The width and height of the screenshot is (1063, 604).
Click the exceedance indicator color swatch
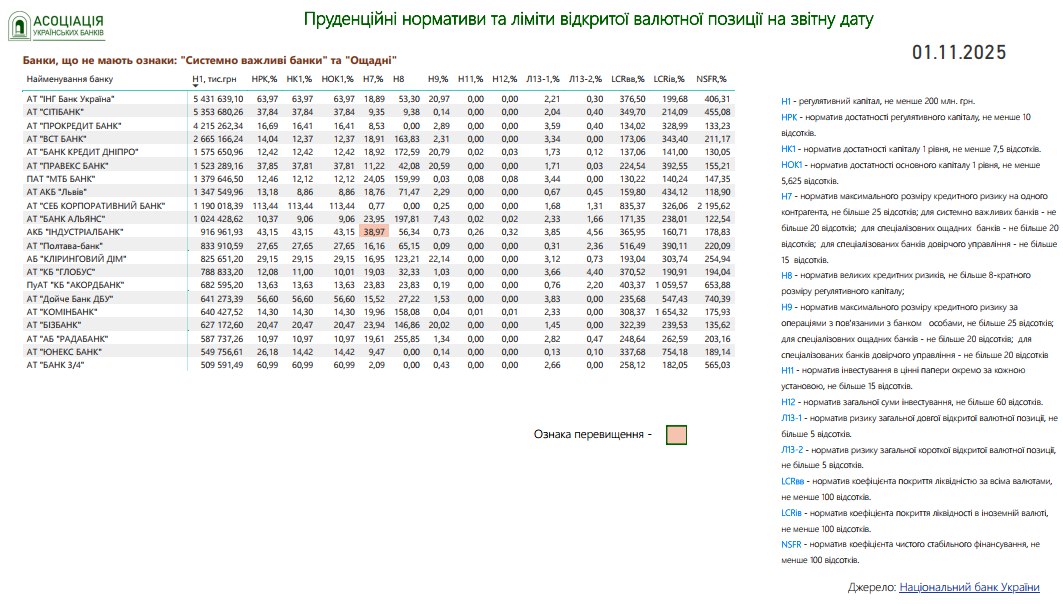click(676, 435)
